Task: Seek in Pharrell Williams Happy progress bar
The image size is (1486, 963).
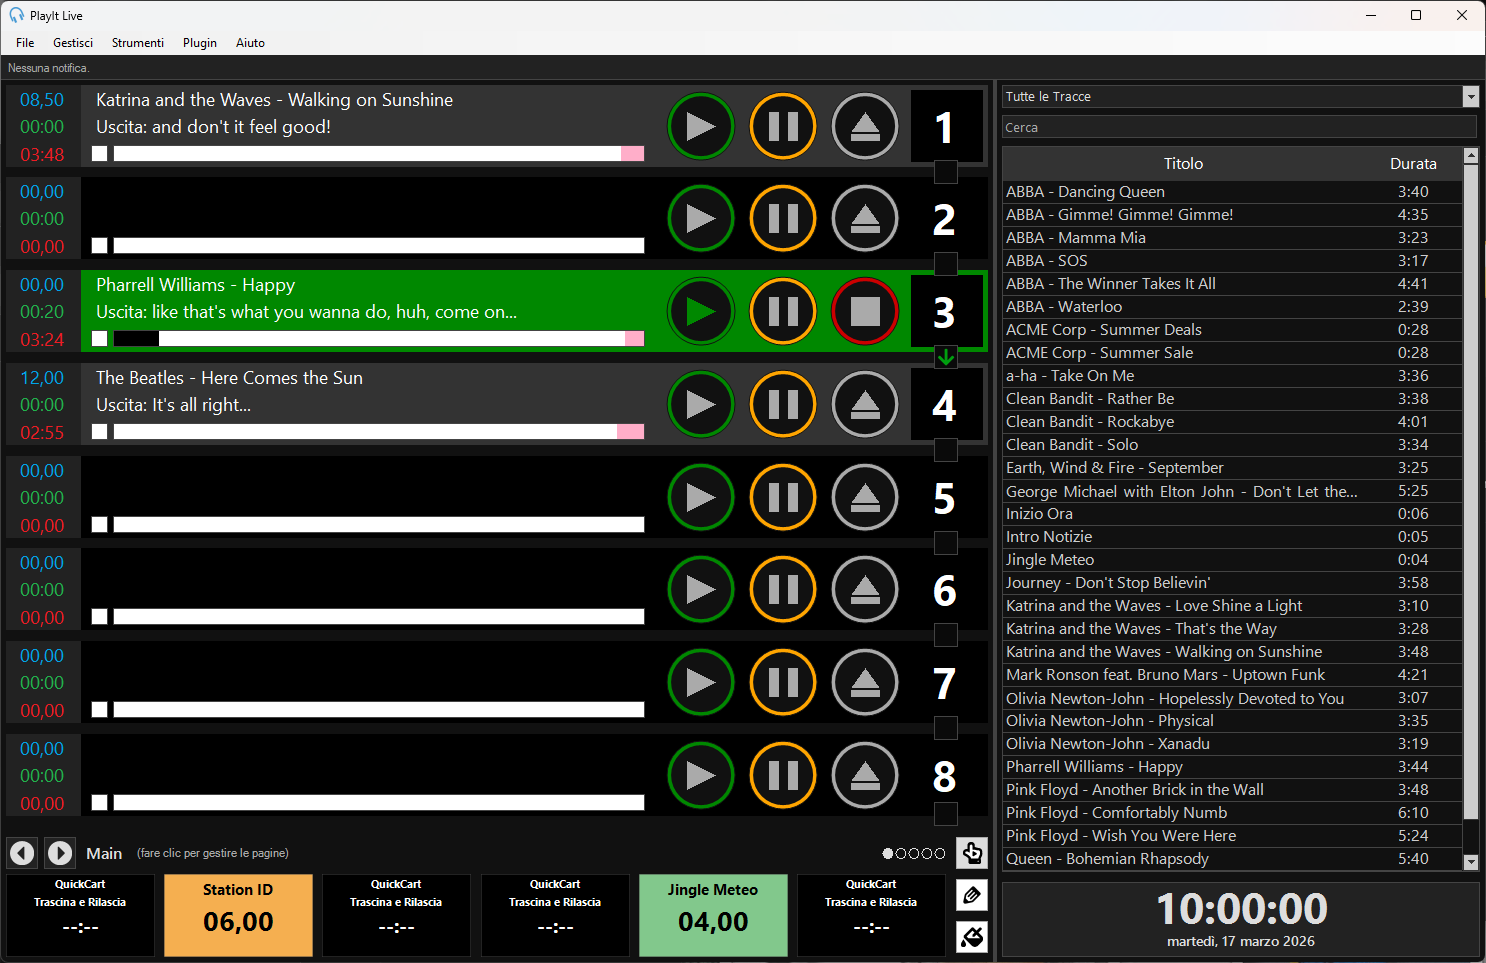Action: [378, 338]
